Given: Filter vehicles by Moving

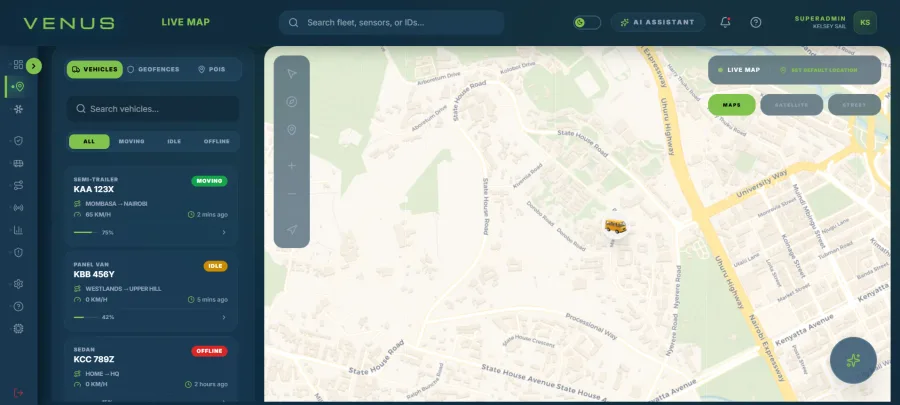Looking at the screenshot, I should 131,141.
